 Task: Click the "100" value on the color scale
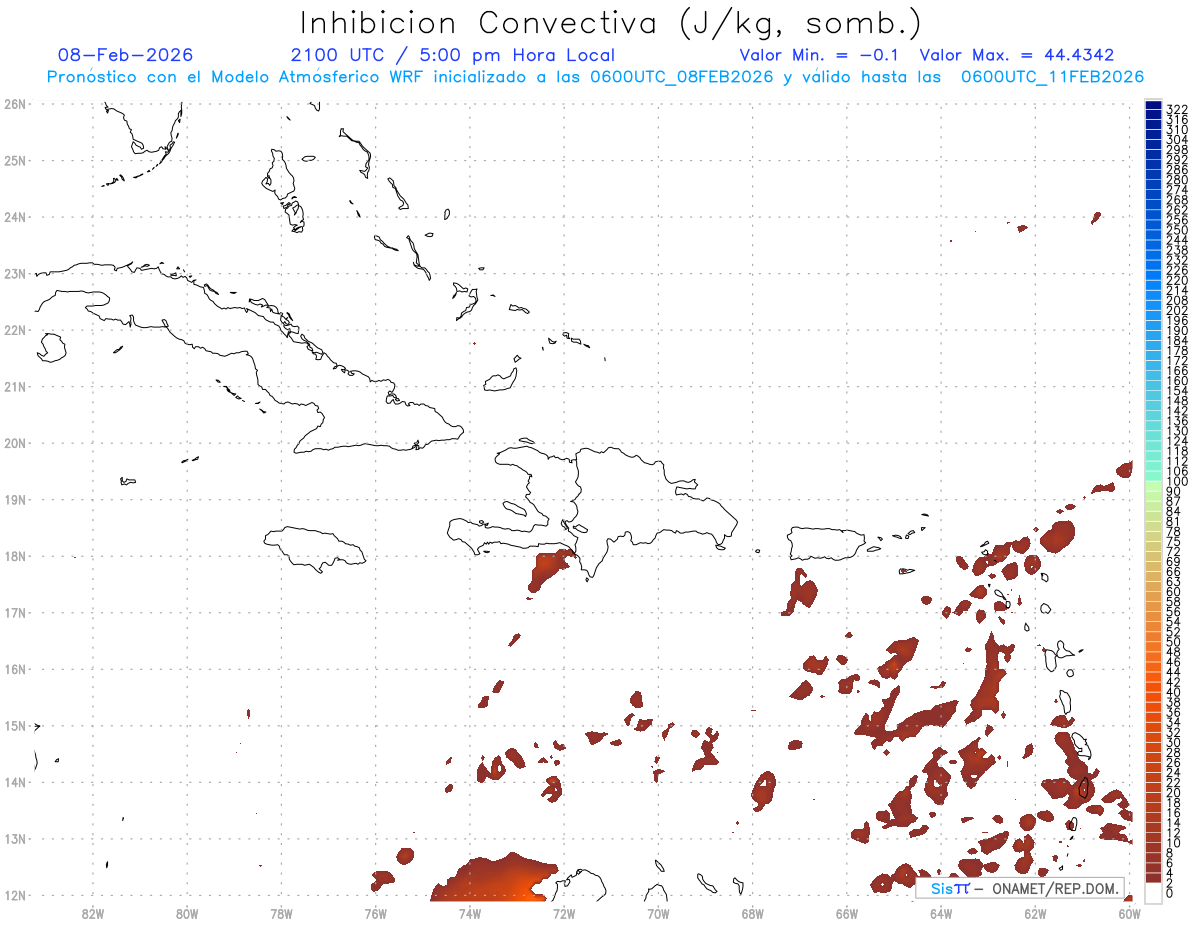1177,482
